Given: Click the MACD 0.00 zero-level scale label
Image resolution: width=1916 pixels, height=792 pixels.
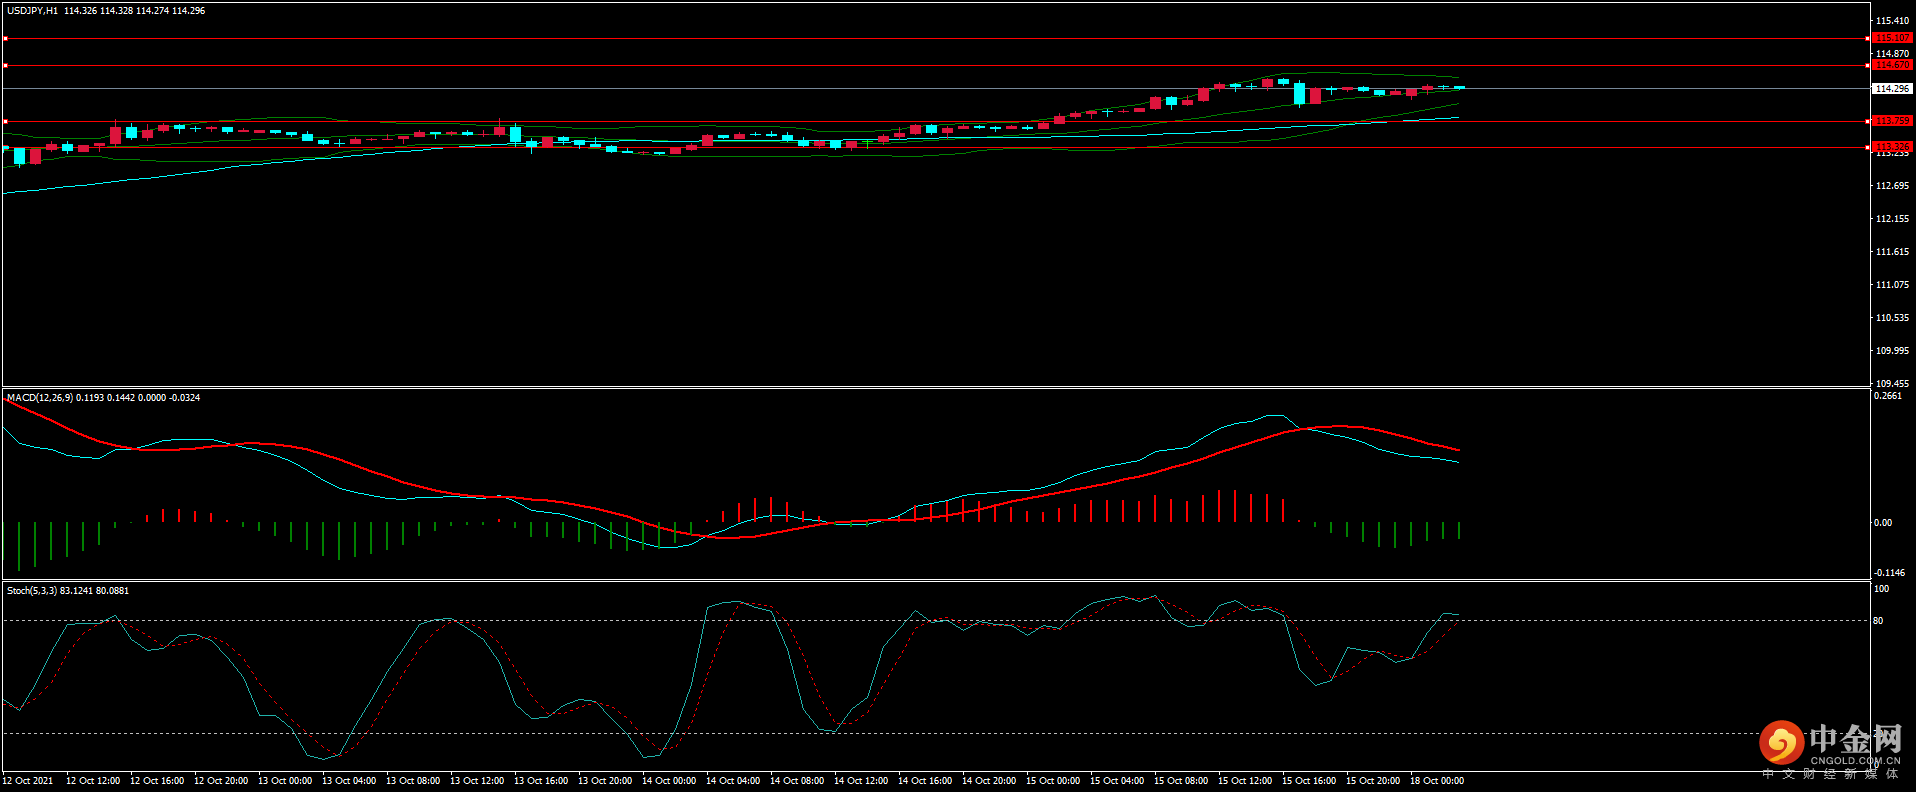Looking at the screenshot, I should (x=1883, y=523).
